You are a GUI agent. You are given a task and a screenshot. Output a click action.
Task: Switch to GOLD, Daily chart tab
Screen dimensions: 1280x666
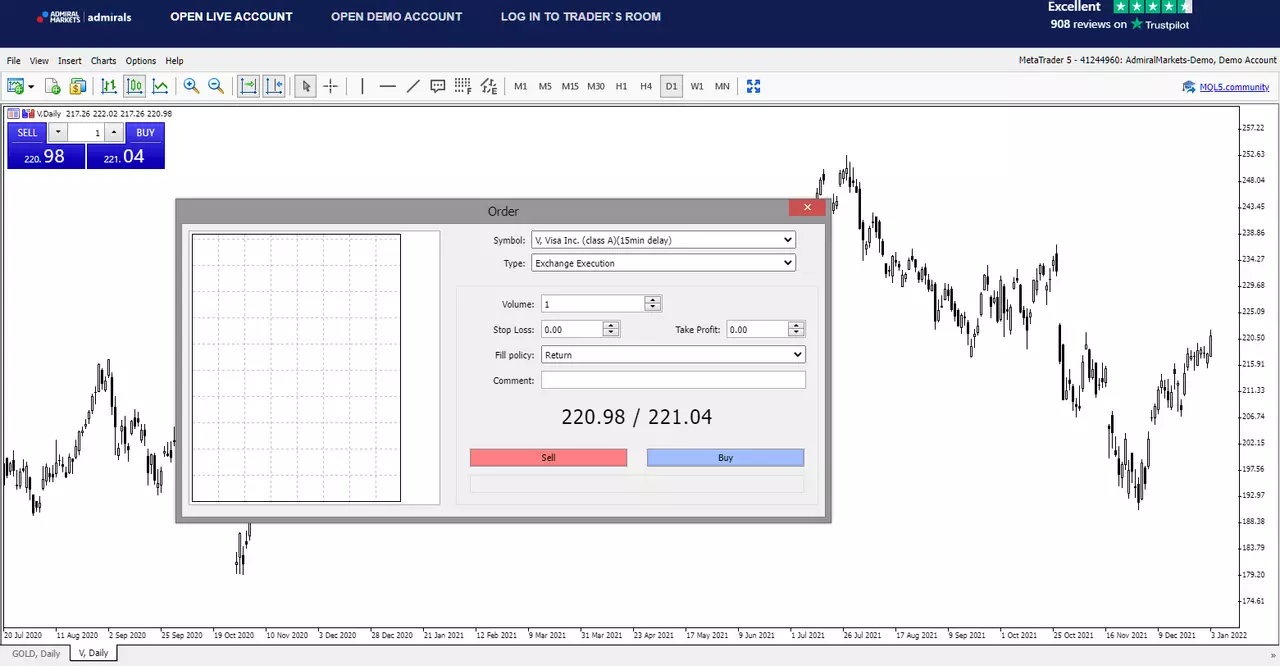coord(36,654)
